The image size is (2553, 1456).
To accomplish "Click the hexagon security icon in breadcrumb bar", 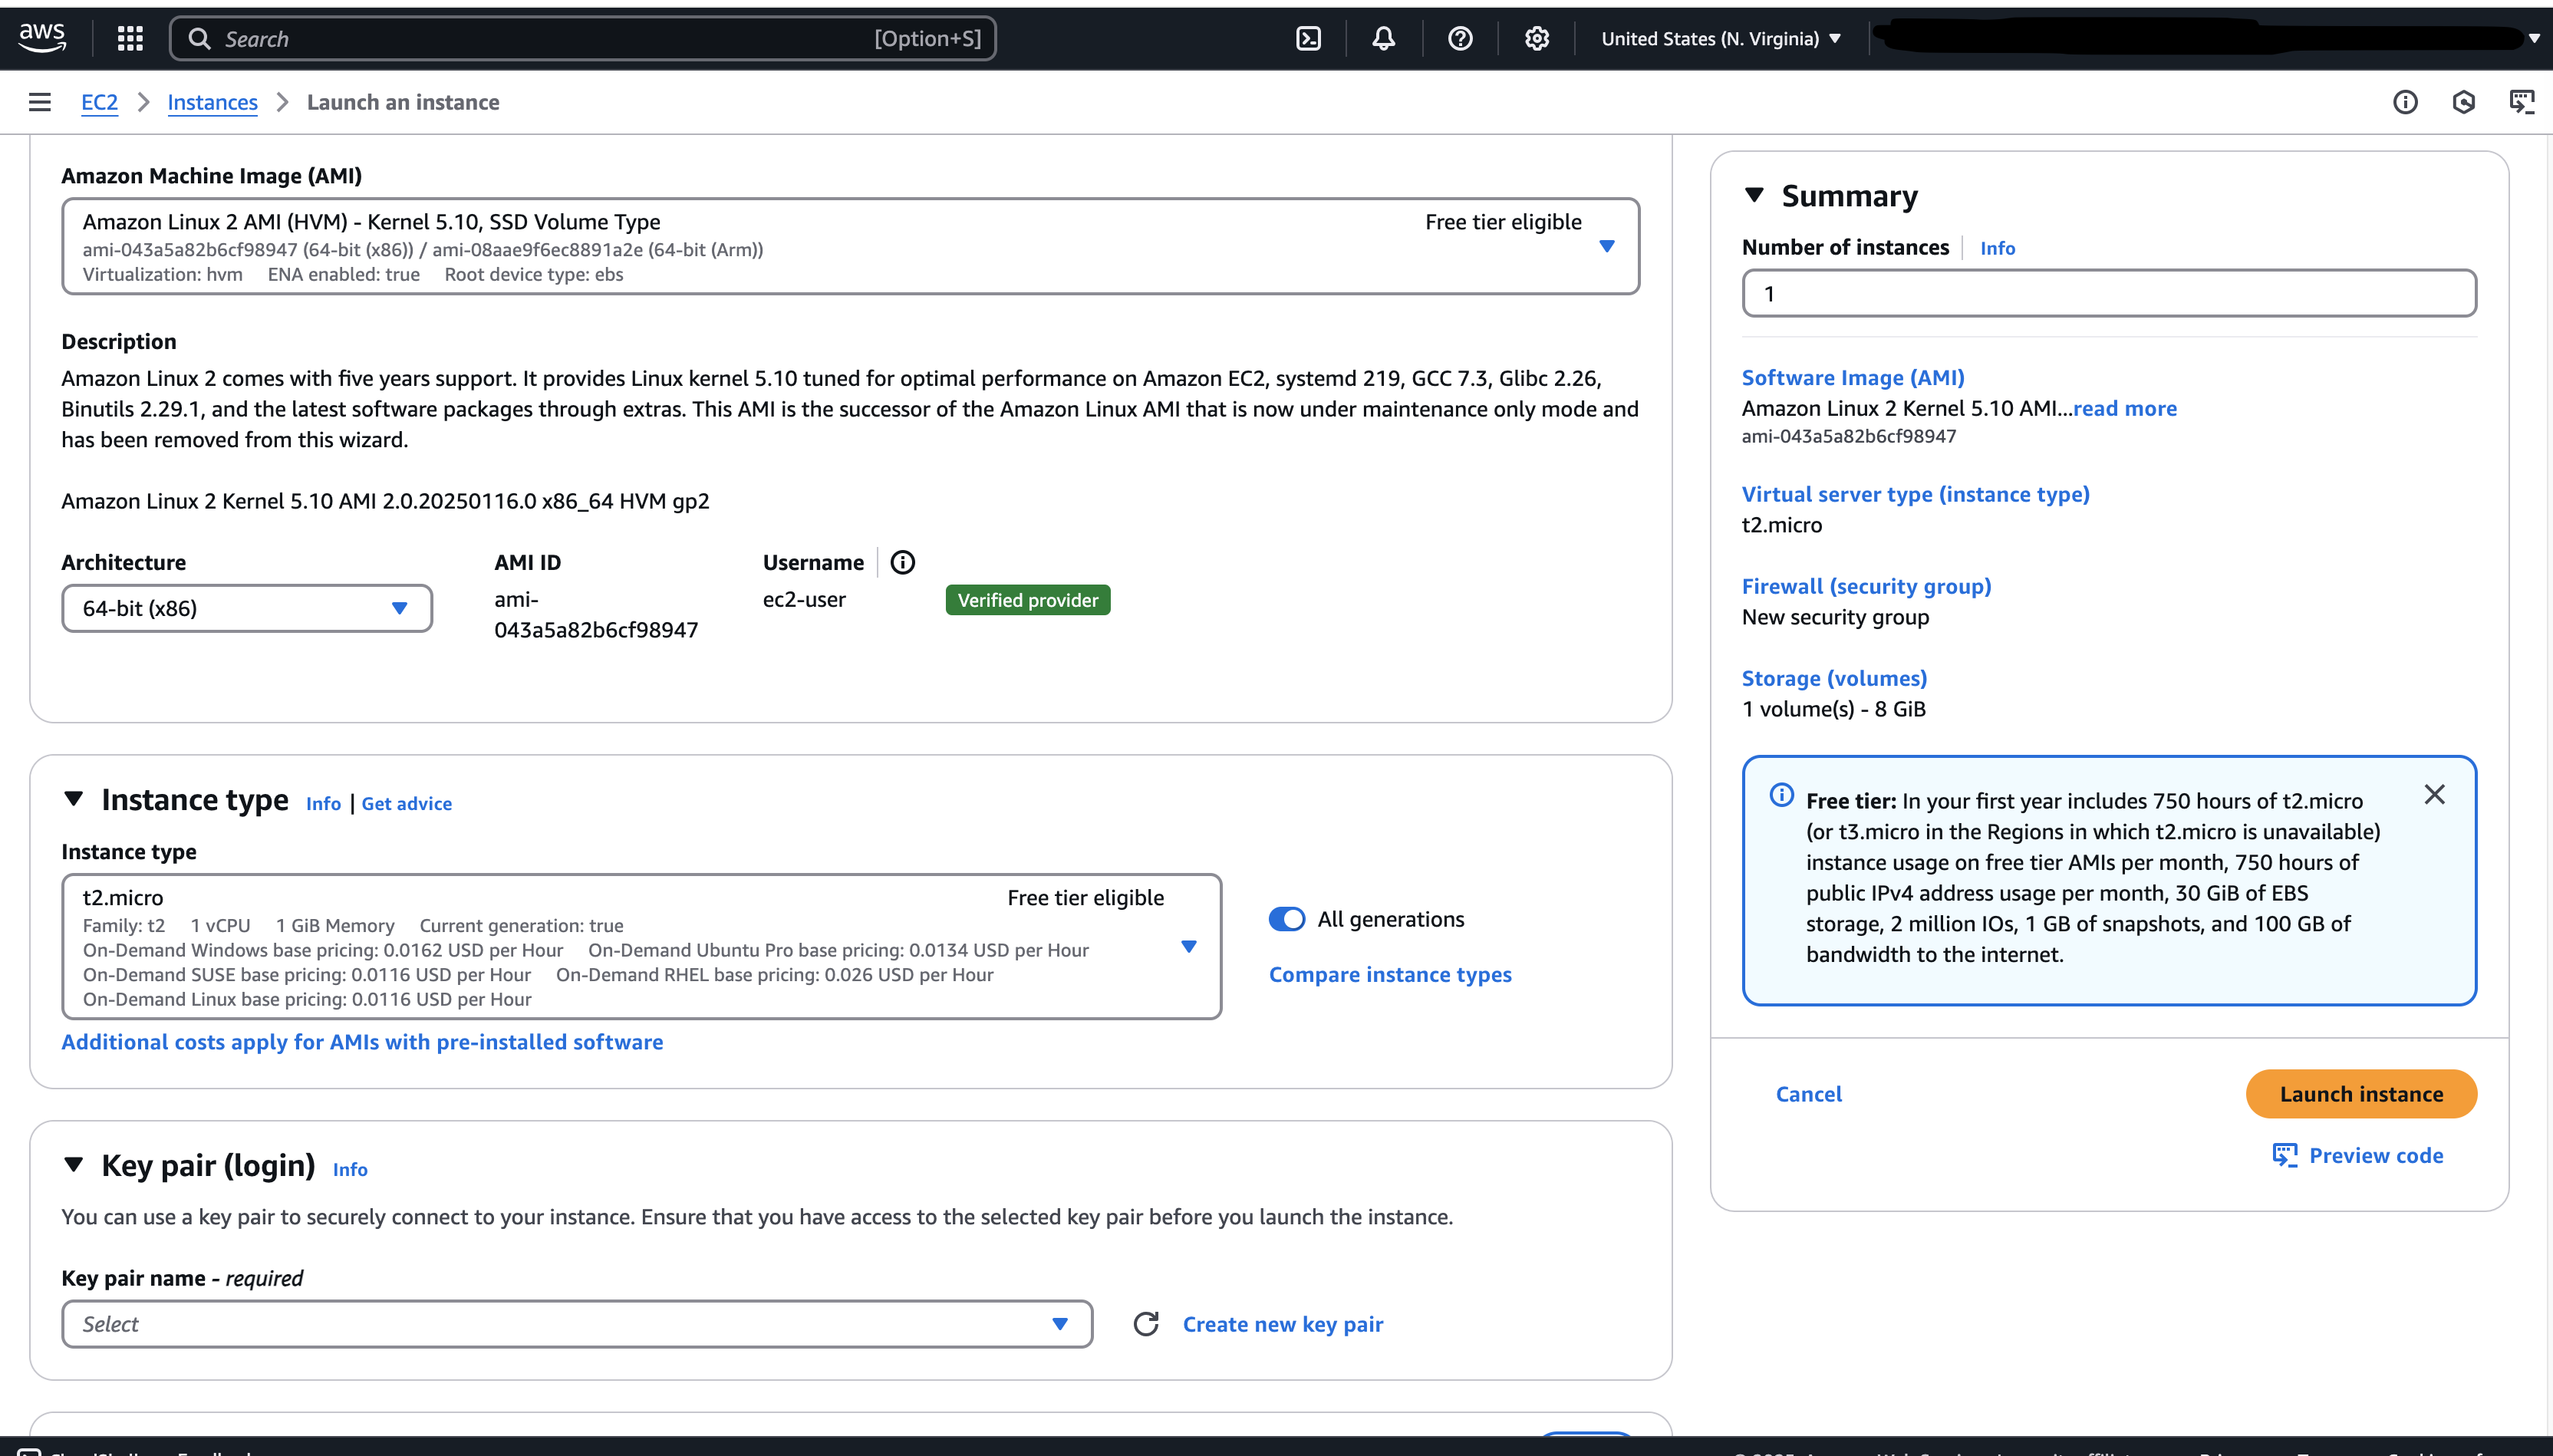I will point(2464,102).
